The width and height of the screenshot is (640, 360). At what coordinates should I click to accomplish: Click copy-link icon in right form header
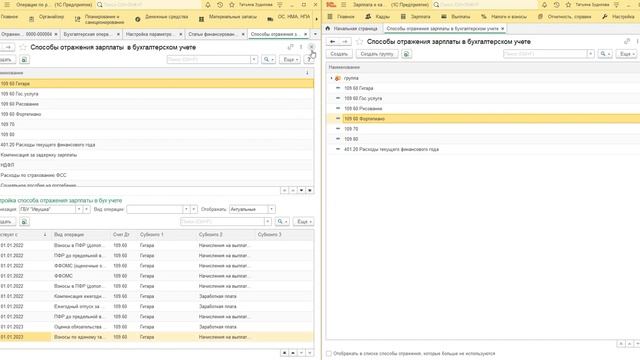[627, 42]
